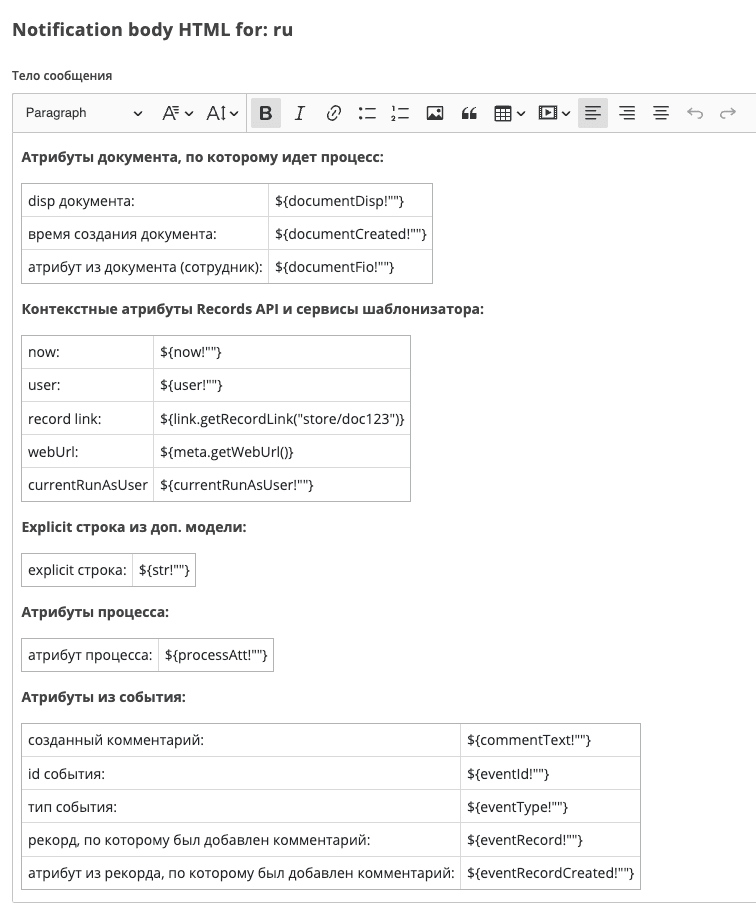Click the 'record link:' label cell
Screen dimensions: 756x913
tap(87, 419)
